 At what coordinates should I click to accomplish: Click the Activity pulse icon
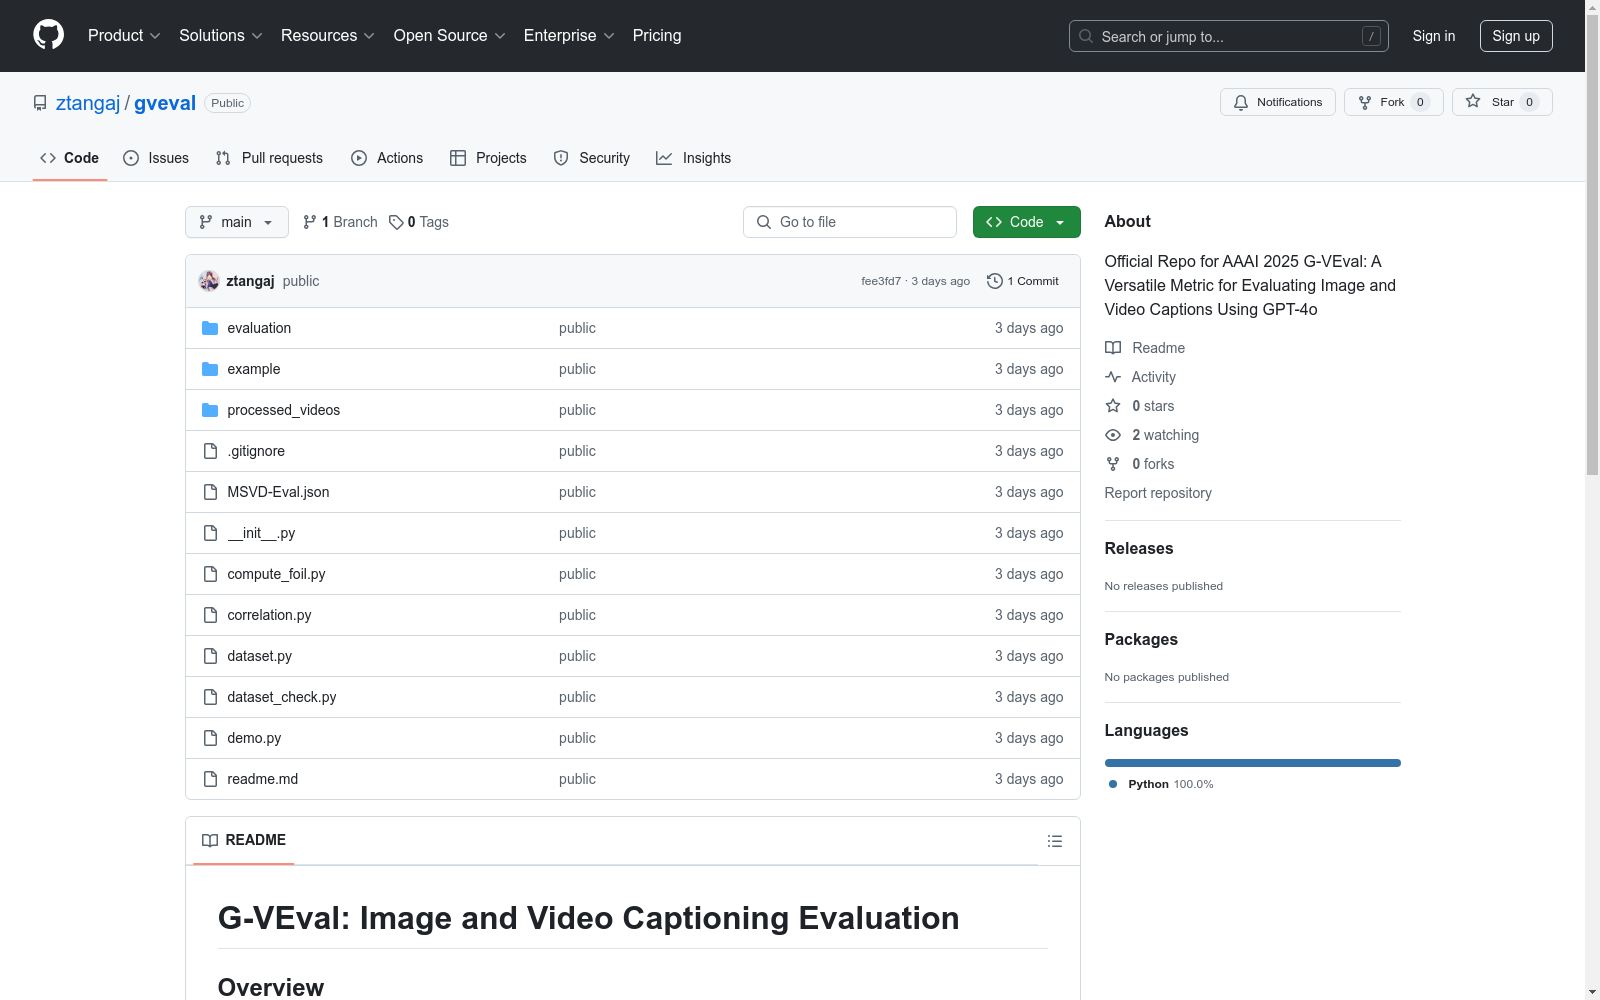pyautogui.click(x=1113, y=377)
